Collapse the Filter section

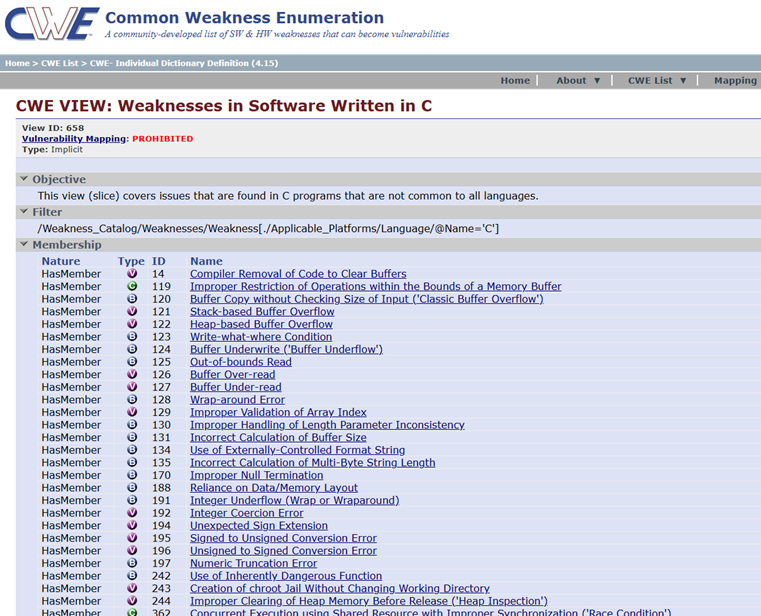click(x=24, y=212)
